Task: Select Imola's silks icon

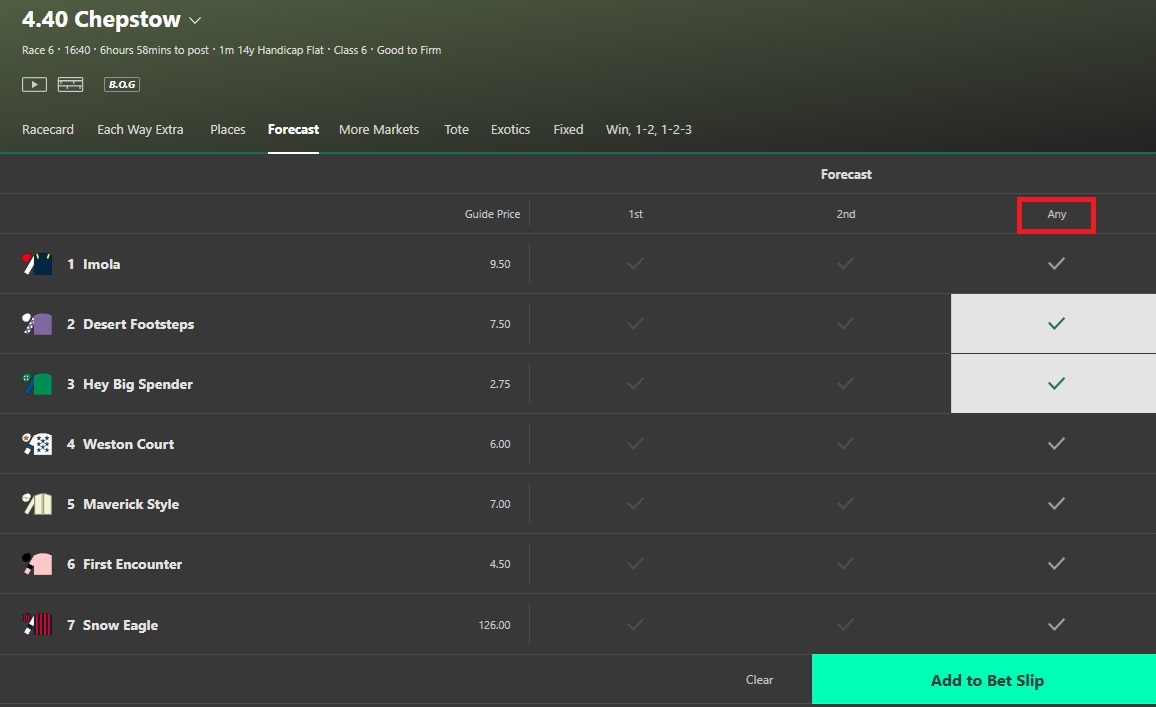Action: pyautogui.click(x=36, y=263)
